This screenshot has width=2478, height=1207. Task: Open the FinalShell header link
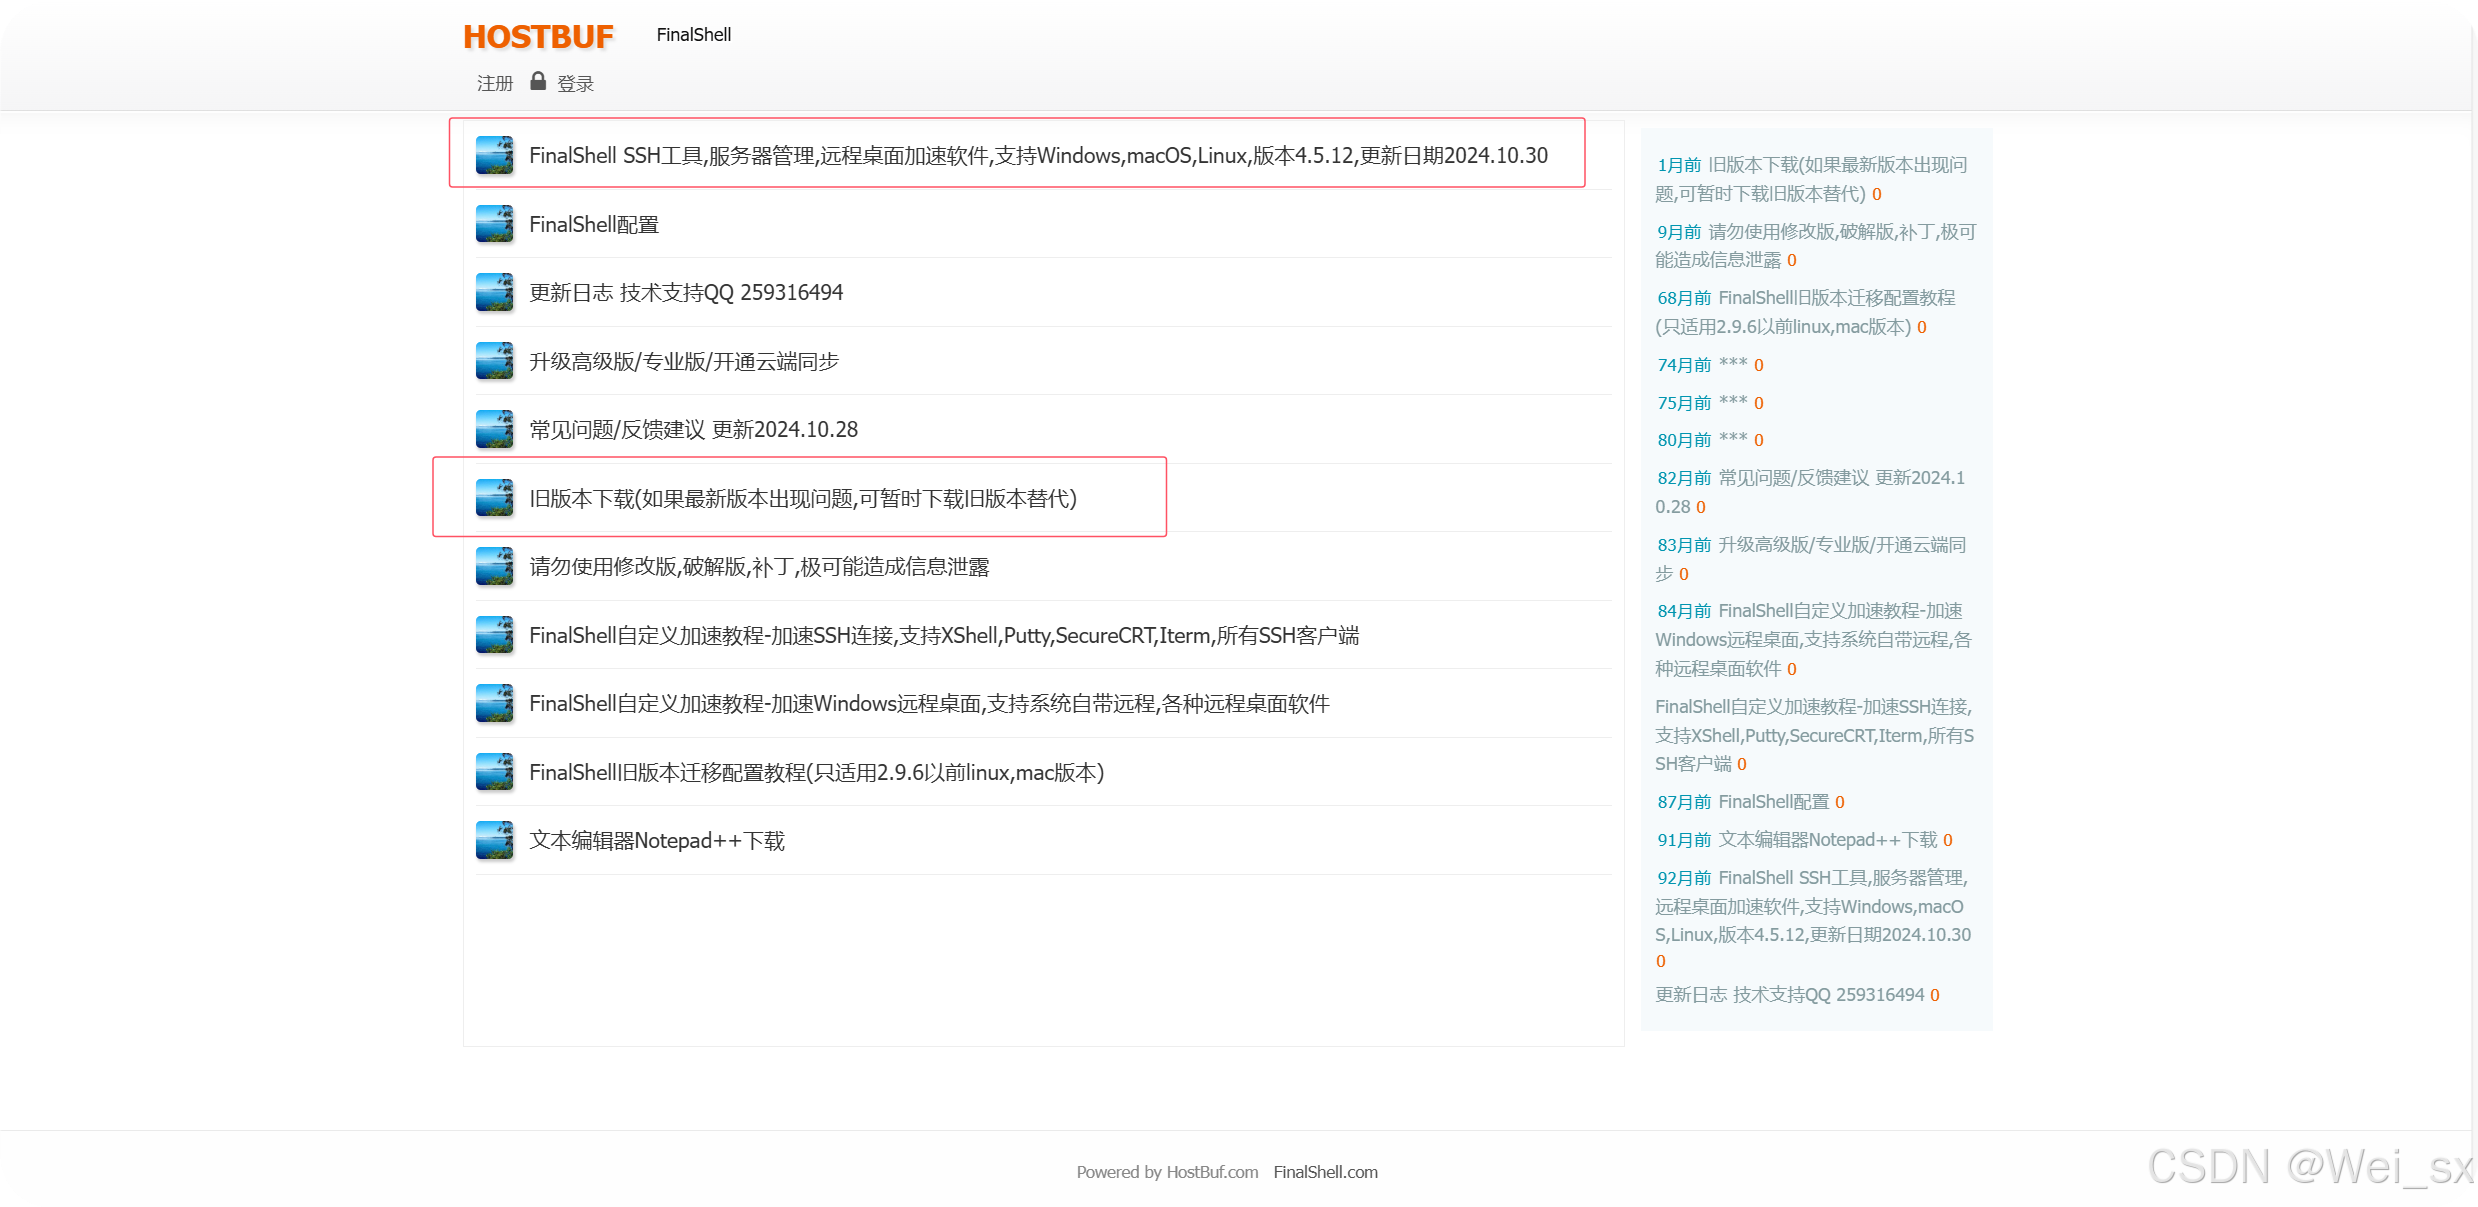point(694,35)
